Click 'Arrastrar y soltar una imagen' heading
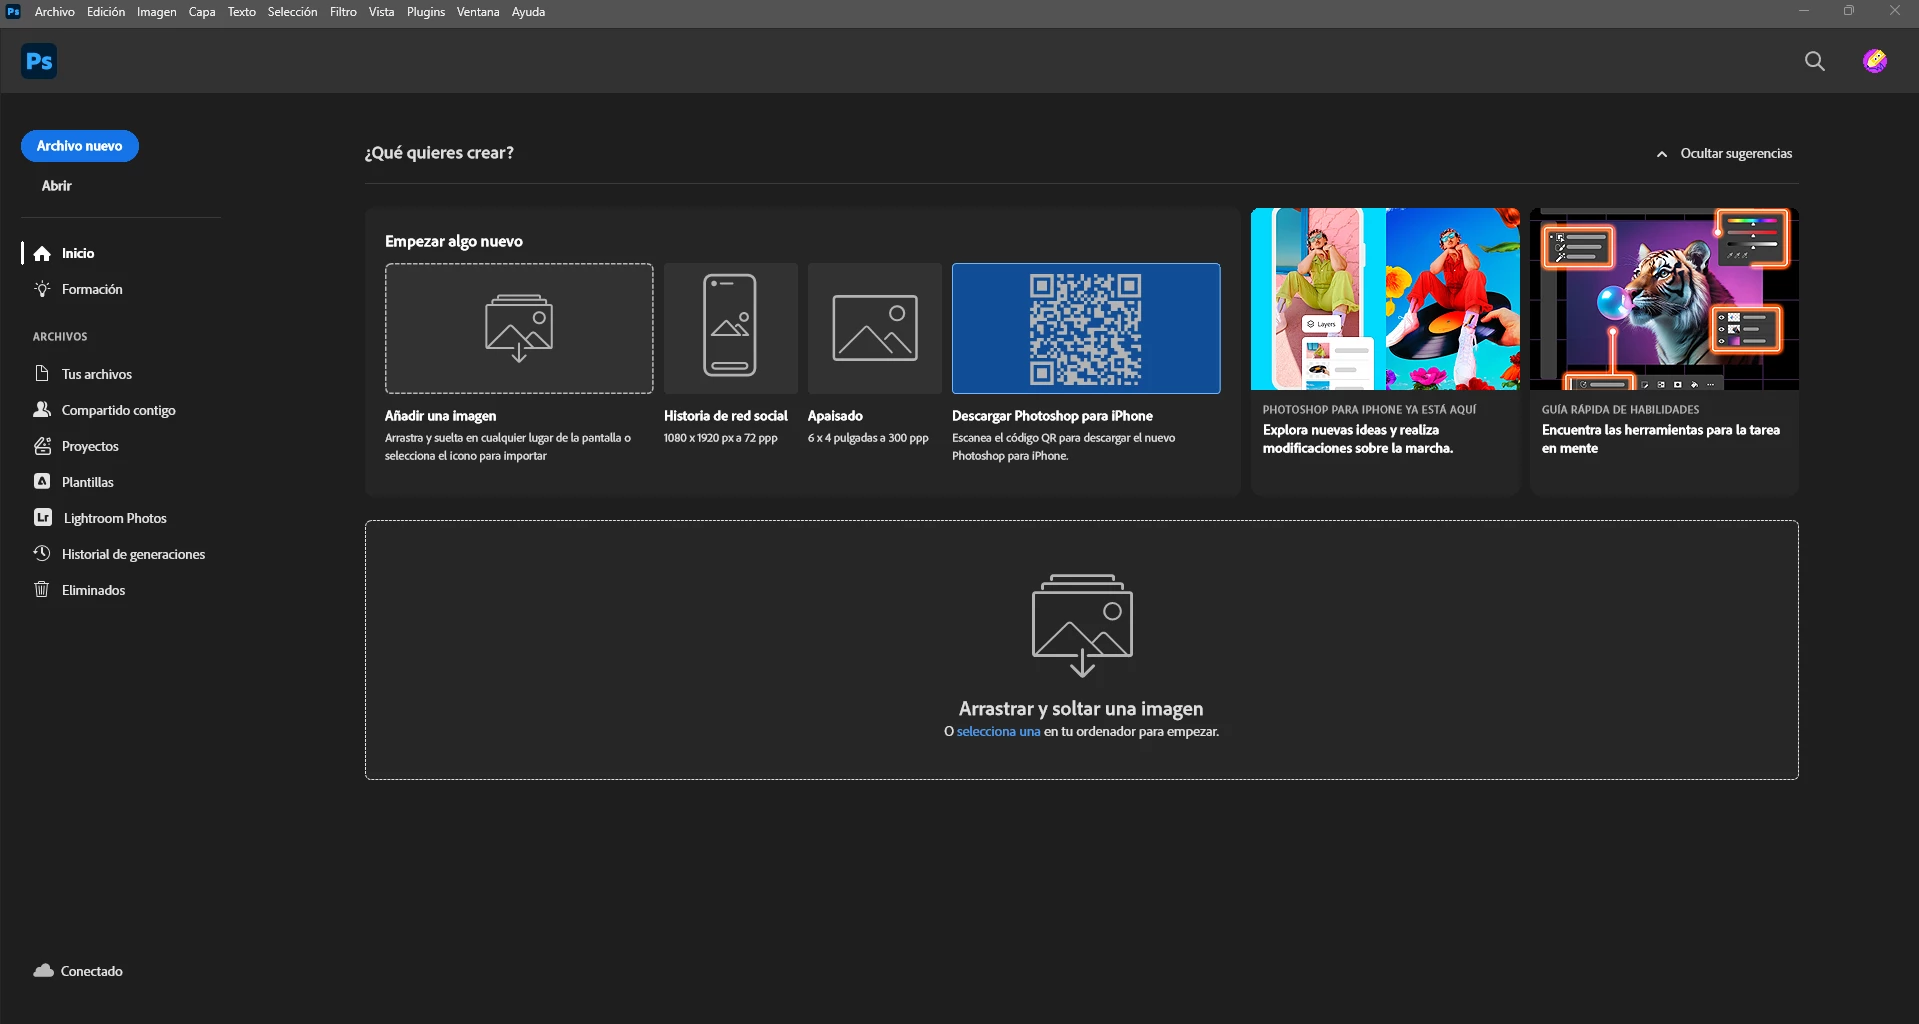This screenshot has width=1919, height=1024. (1081, 708)
